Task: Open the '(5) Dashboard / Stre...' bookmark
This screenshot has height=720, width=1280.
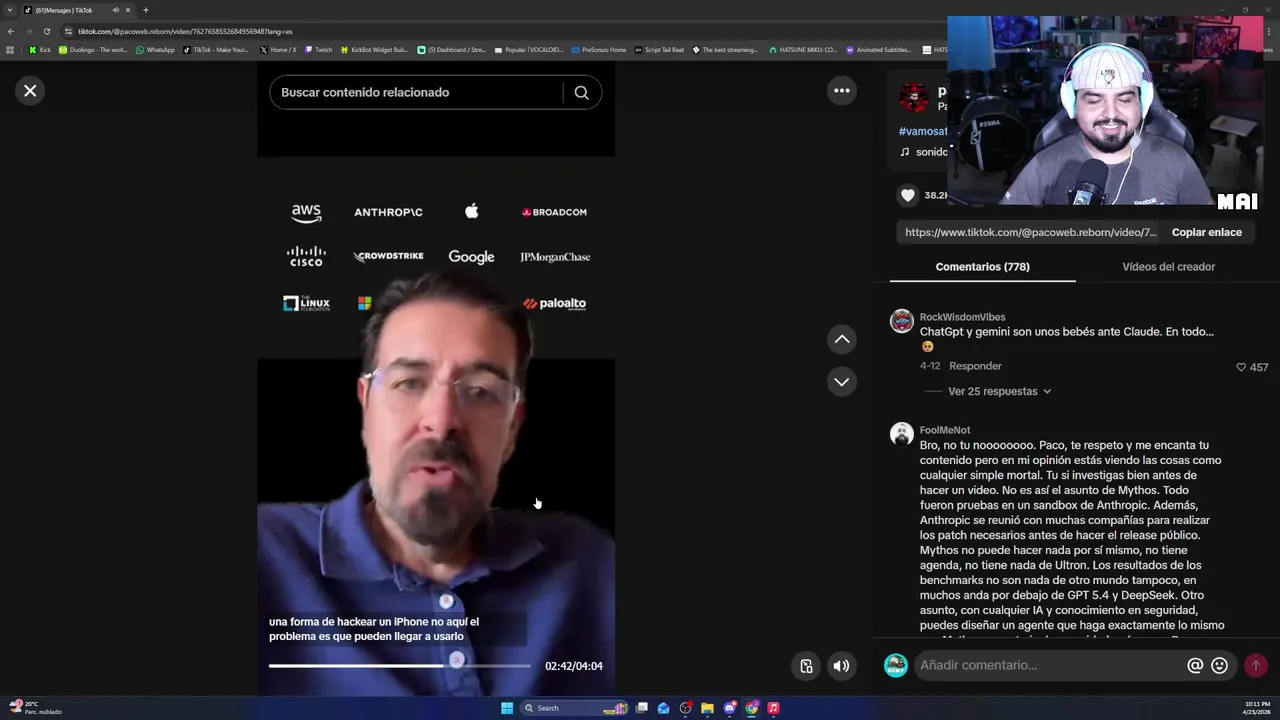Action: pos(451,49)
